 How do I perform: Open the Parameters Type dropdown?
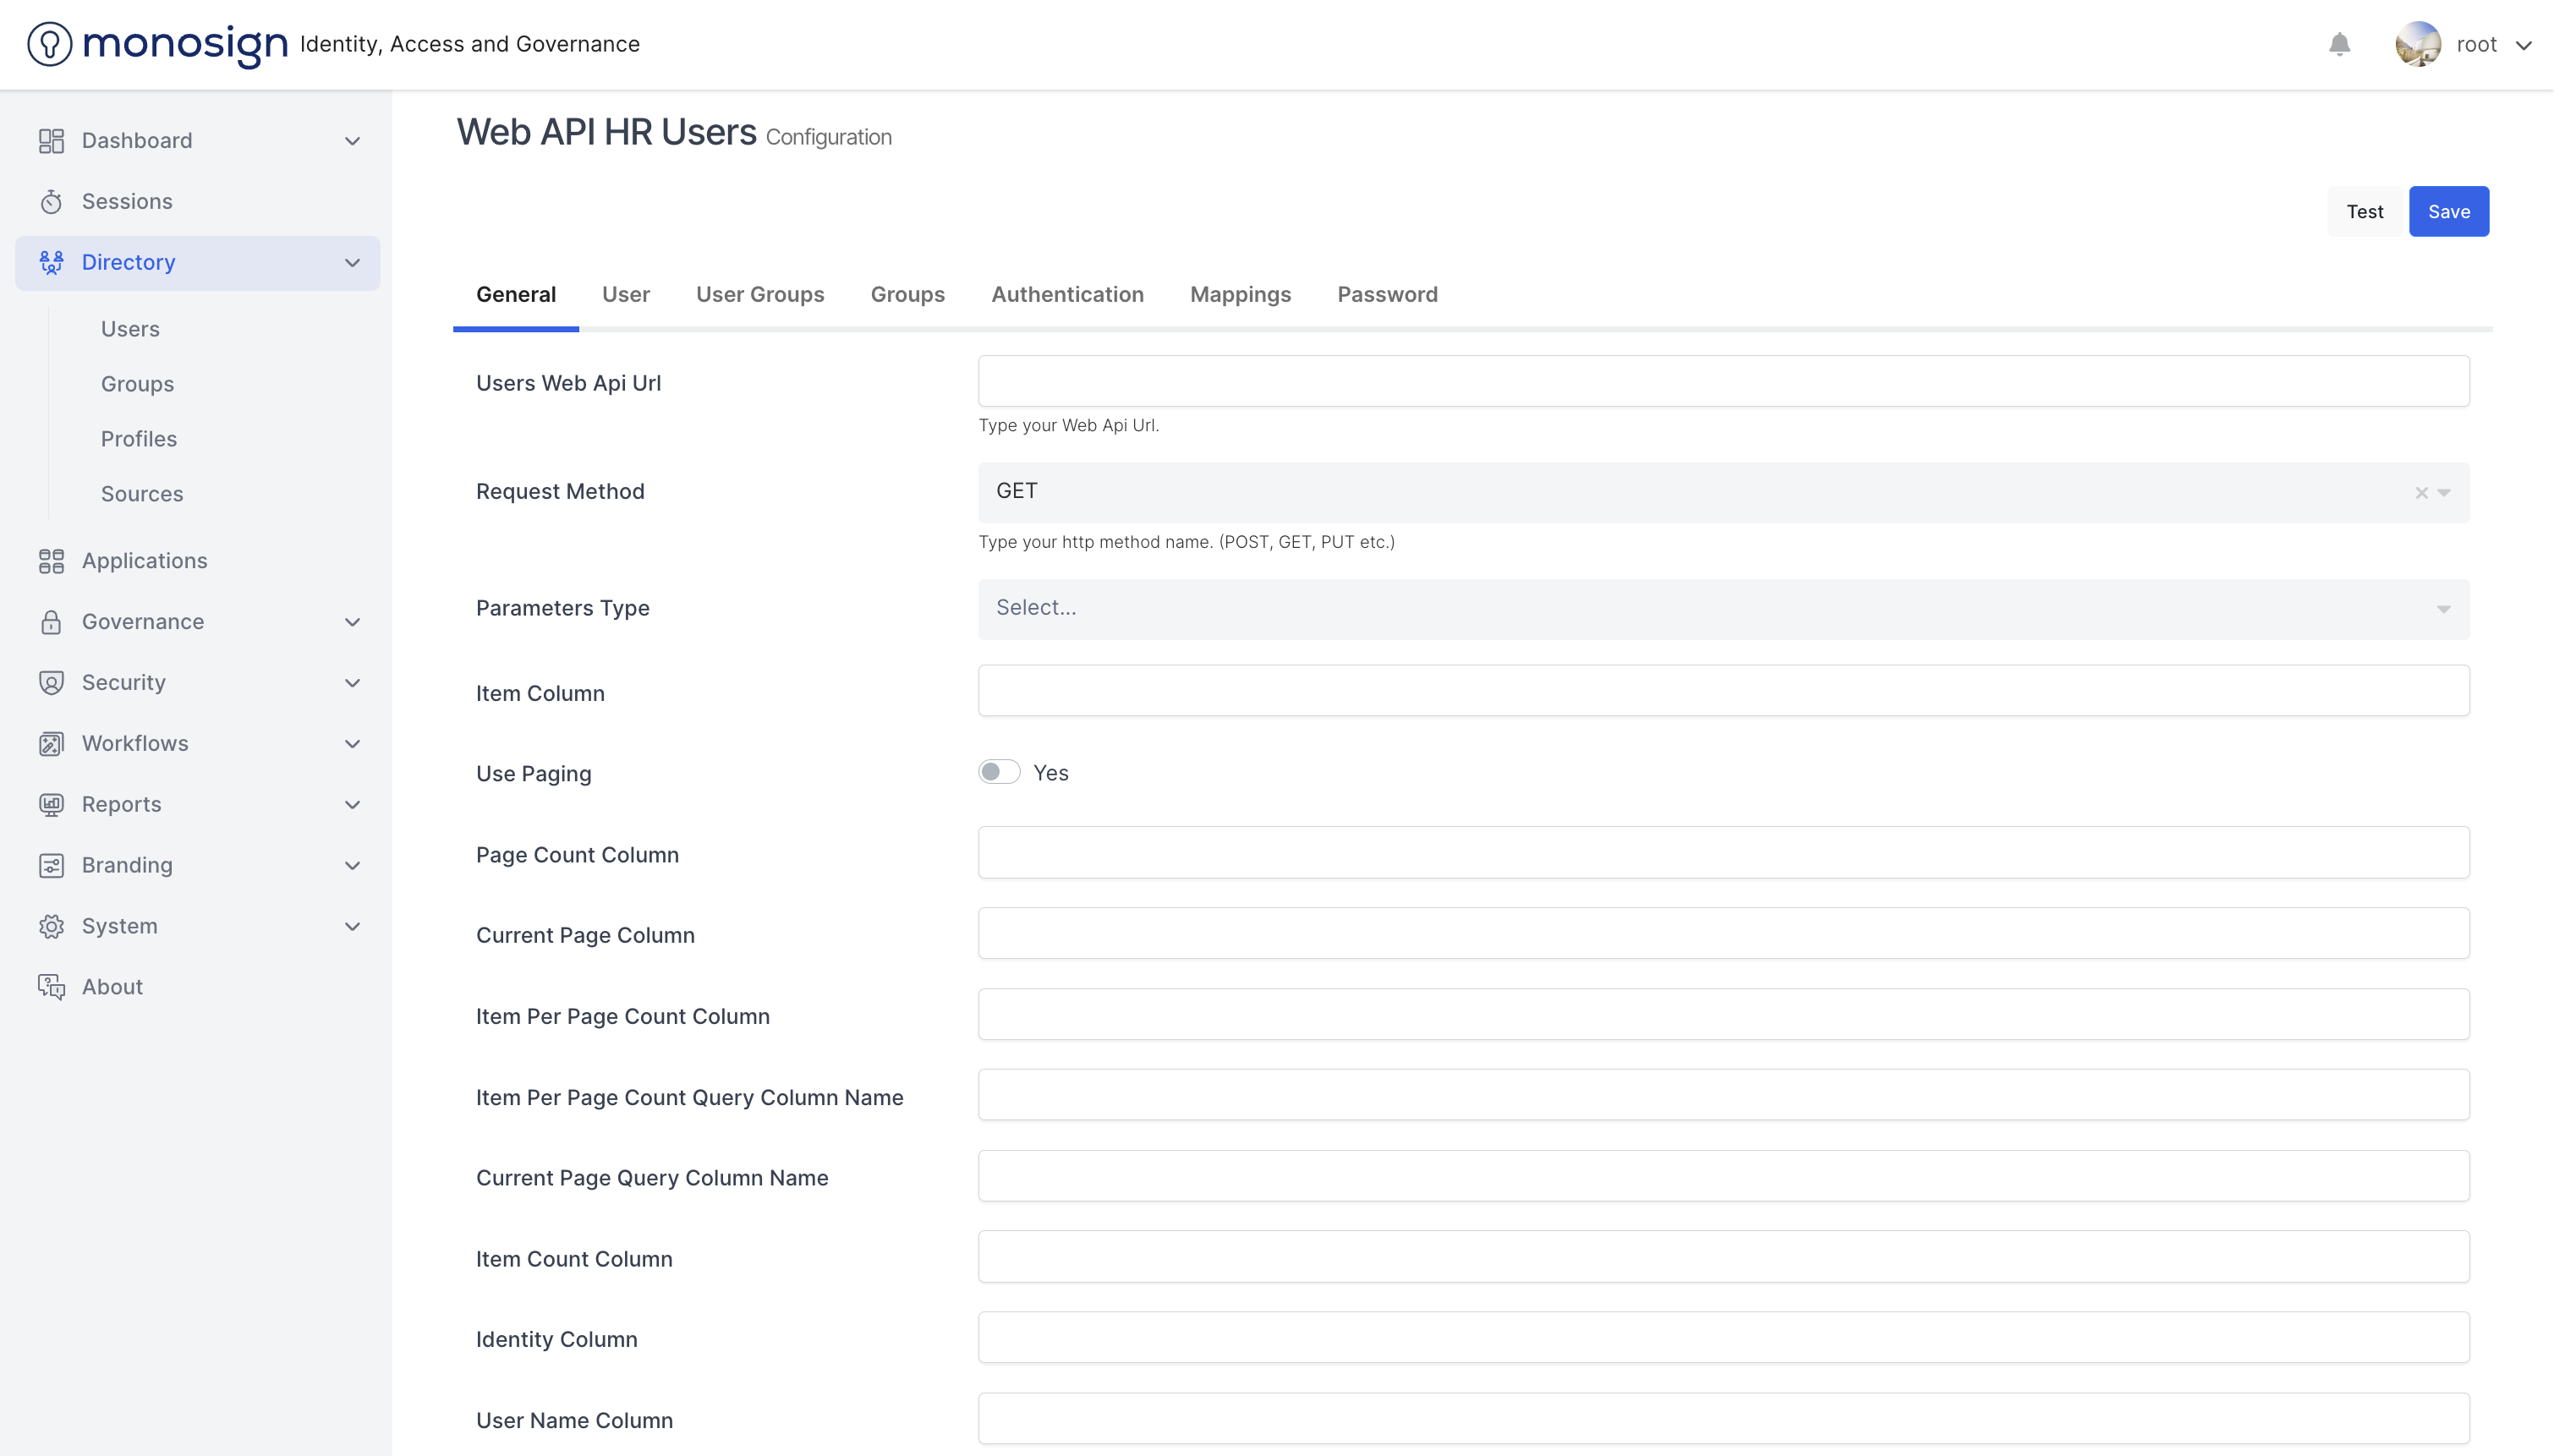pos(1723,608)
